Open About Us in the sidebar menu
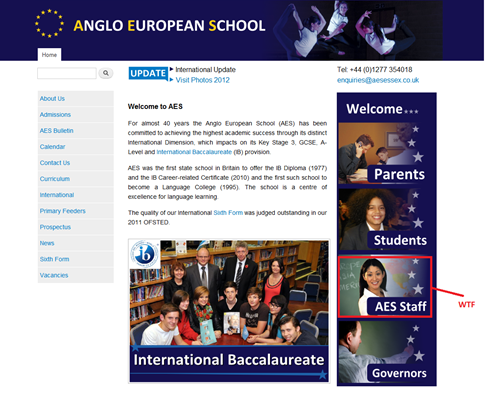Image resolution: width=500 pixels, height=395 pixels. [52, 99]
